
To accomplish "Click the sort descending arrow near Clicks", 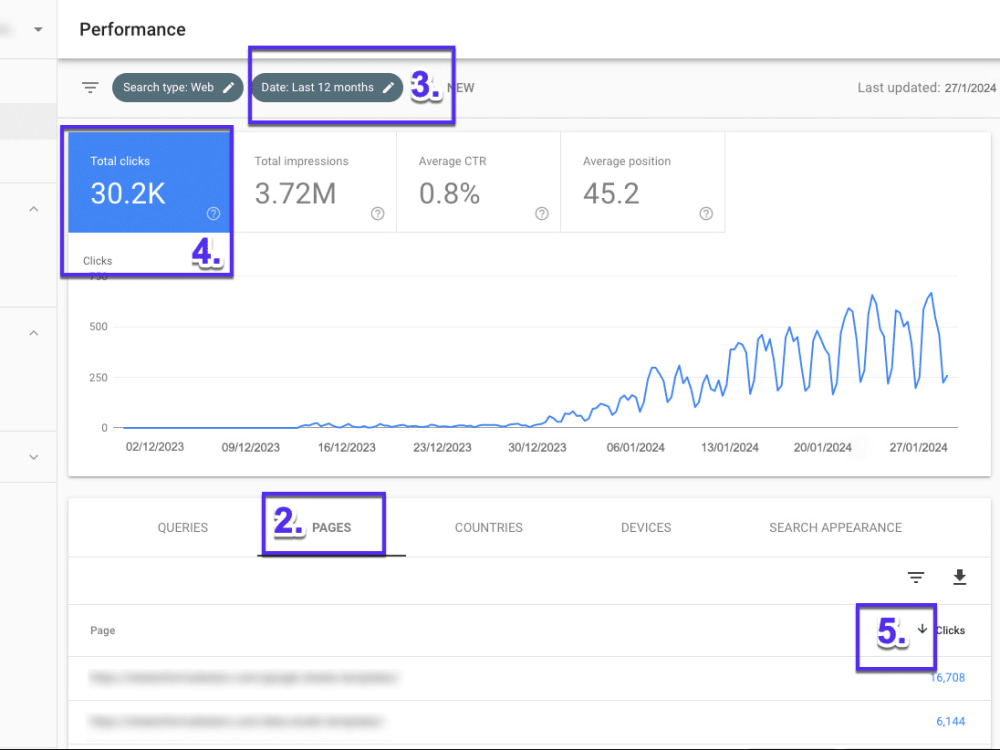I will point(922,629).
